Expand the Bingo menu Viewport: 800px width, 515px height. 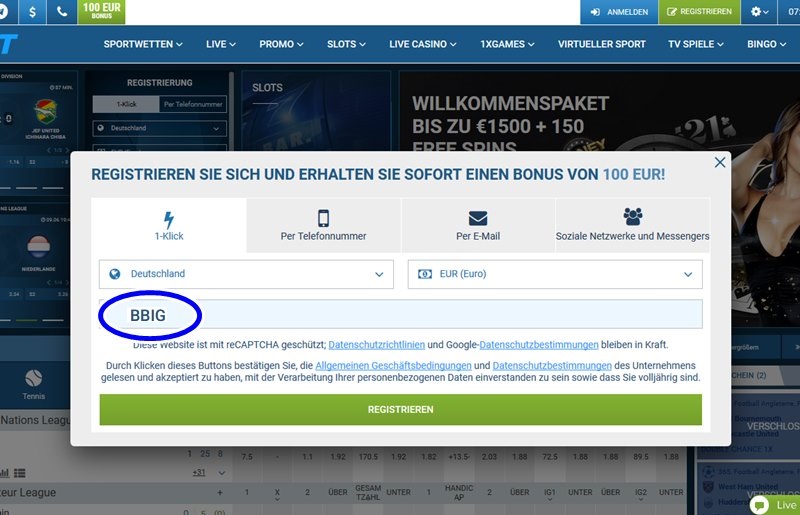click(x=766, y=44)
